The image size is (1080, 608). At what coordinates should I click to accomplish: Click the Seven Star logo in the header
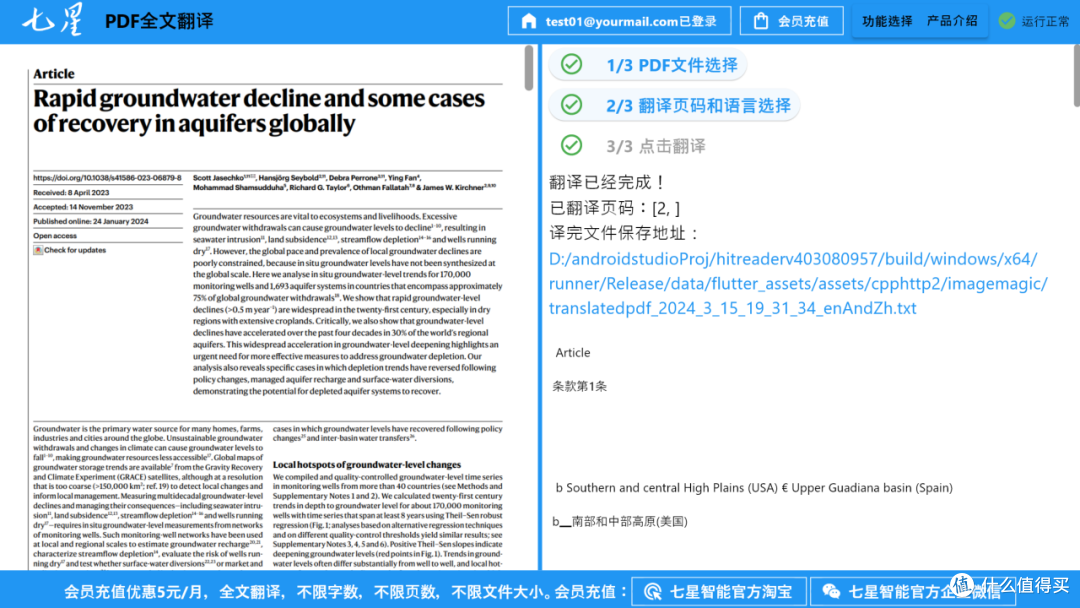click(53, 19)
